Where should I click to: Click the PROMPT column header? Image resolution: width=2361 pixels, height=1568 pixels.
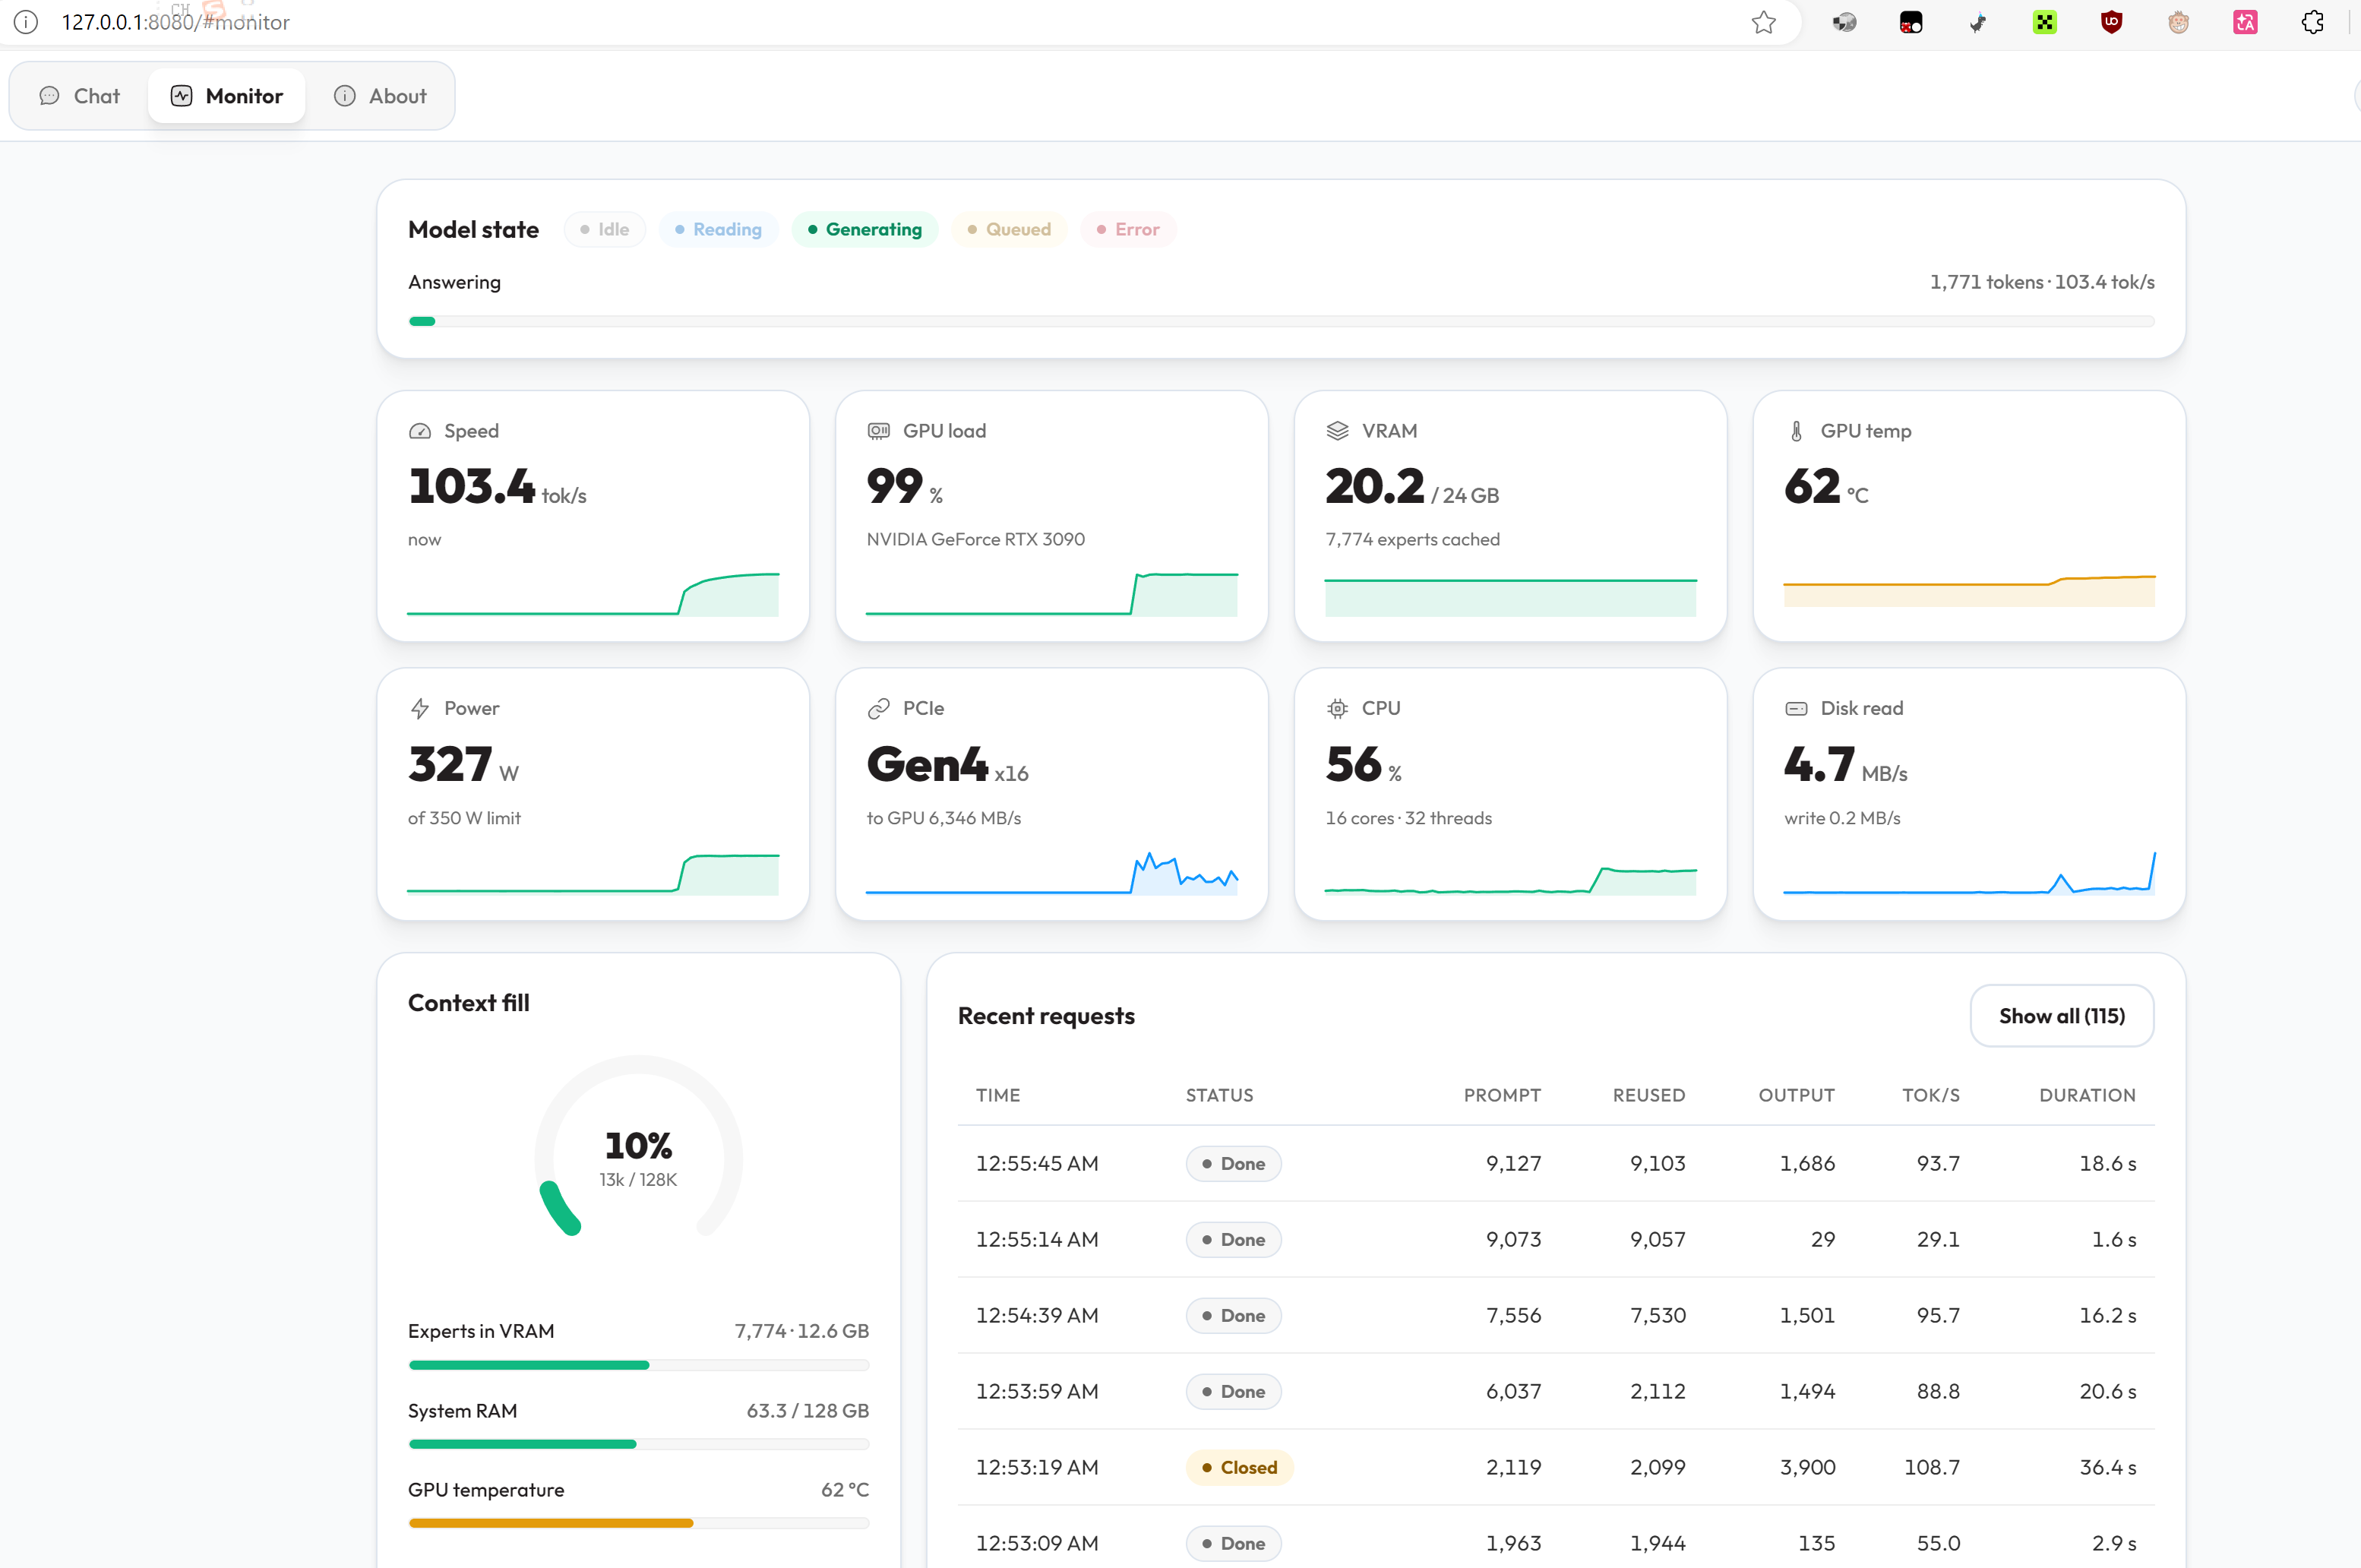tap(1502, 1095)
